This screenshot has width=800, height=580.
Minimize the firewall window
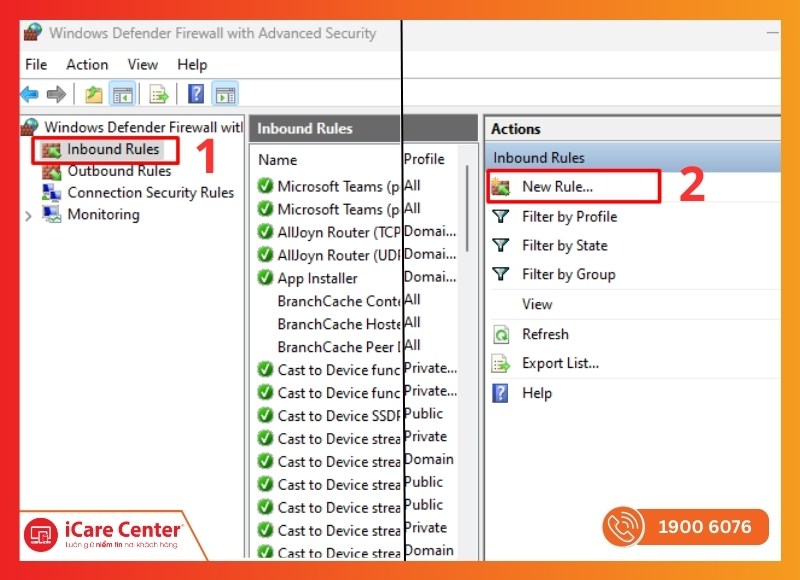[x=773, y=33]
